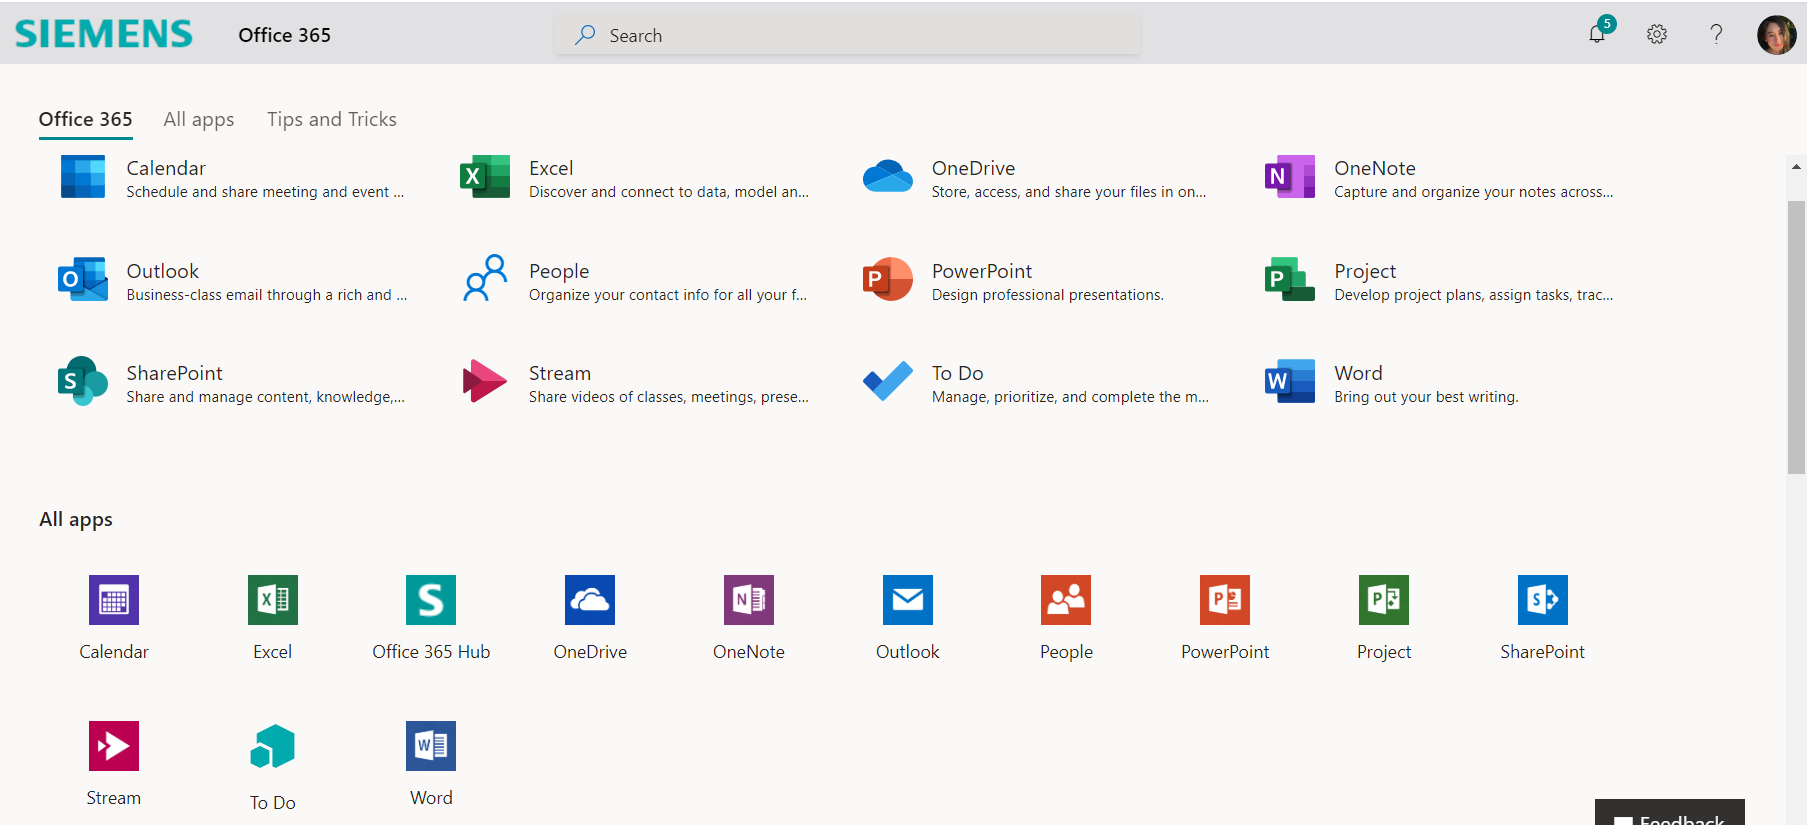Open settings gear in header
The height and width of the screenshot is (825, 1807).
[1657, 34]
